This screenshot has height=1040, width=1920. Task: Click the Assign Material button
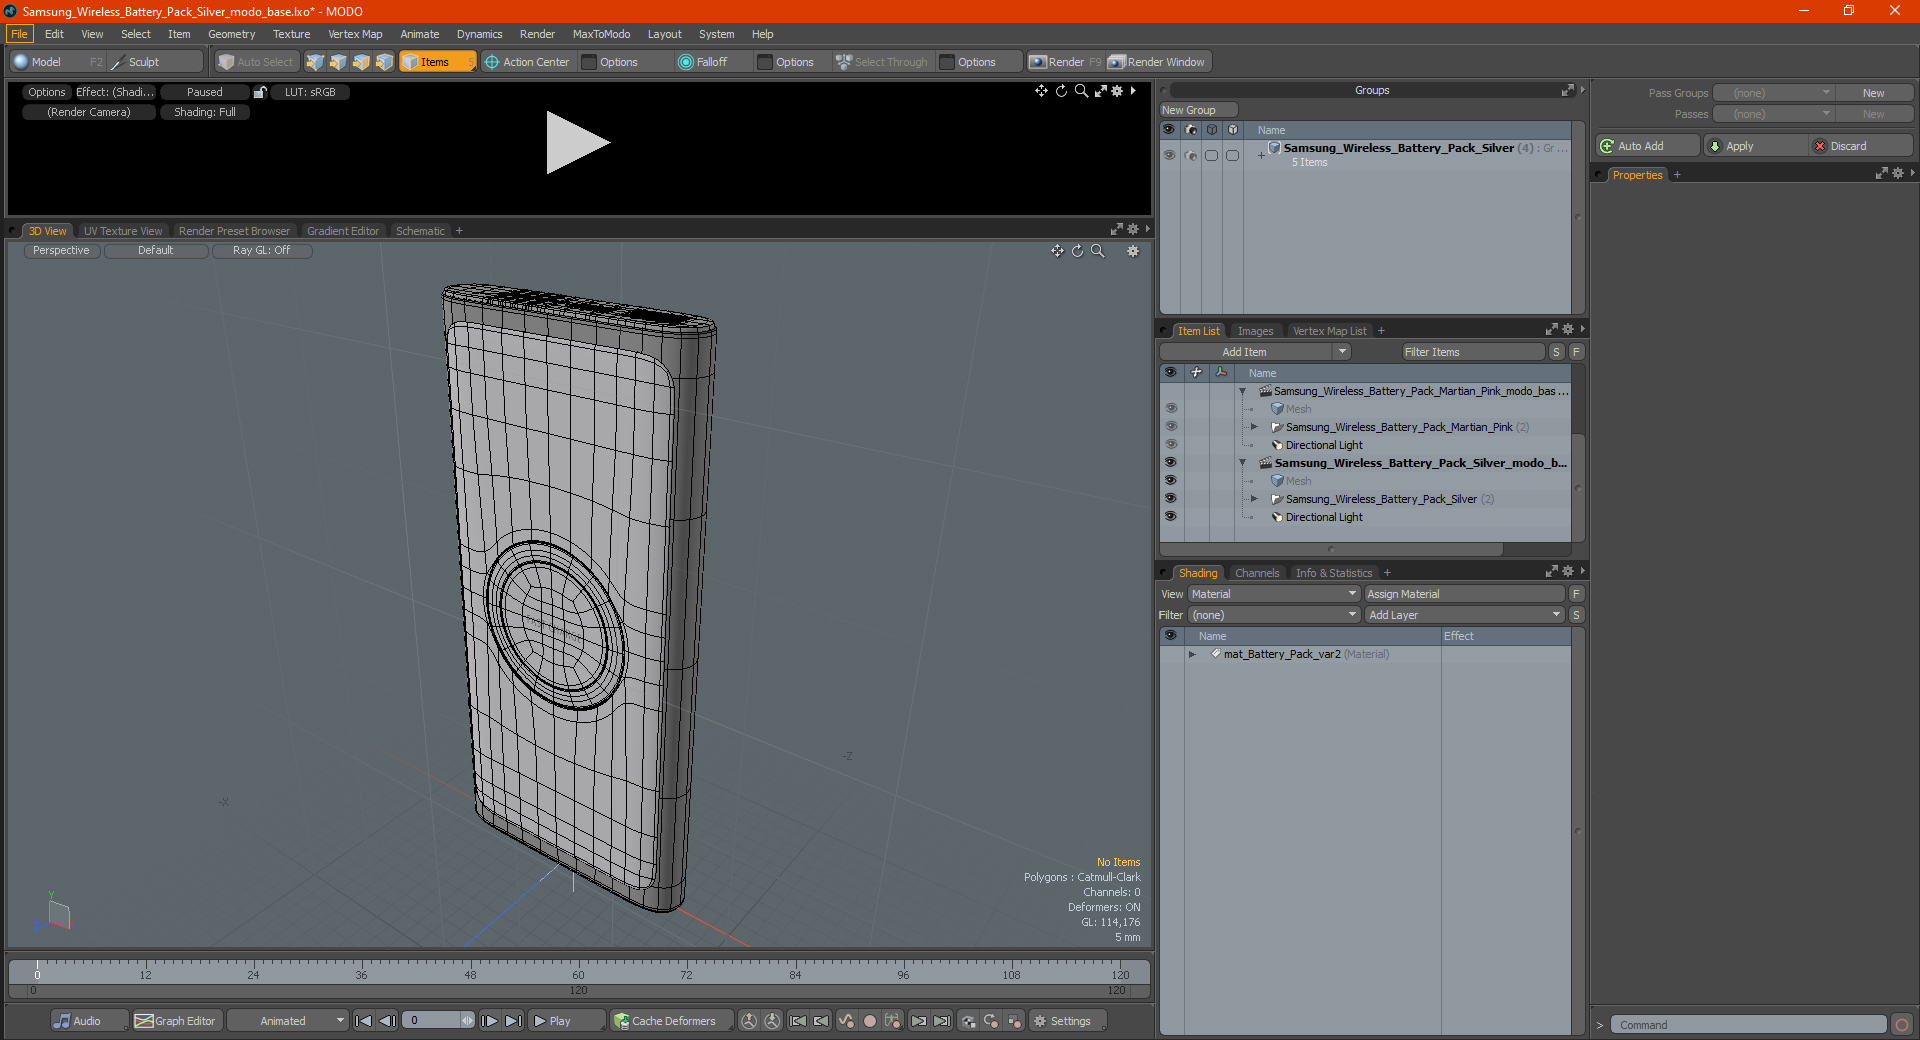click(x=1464, y=594)
